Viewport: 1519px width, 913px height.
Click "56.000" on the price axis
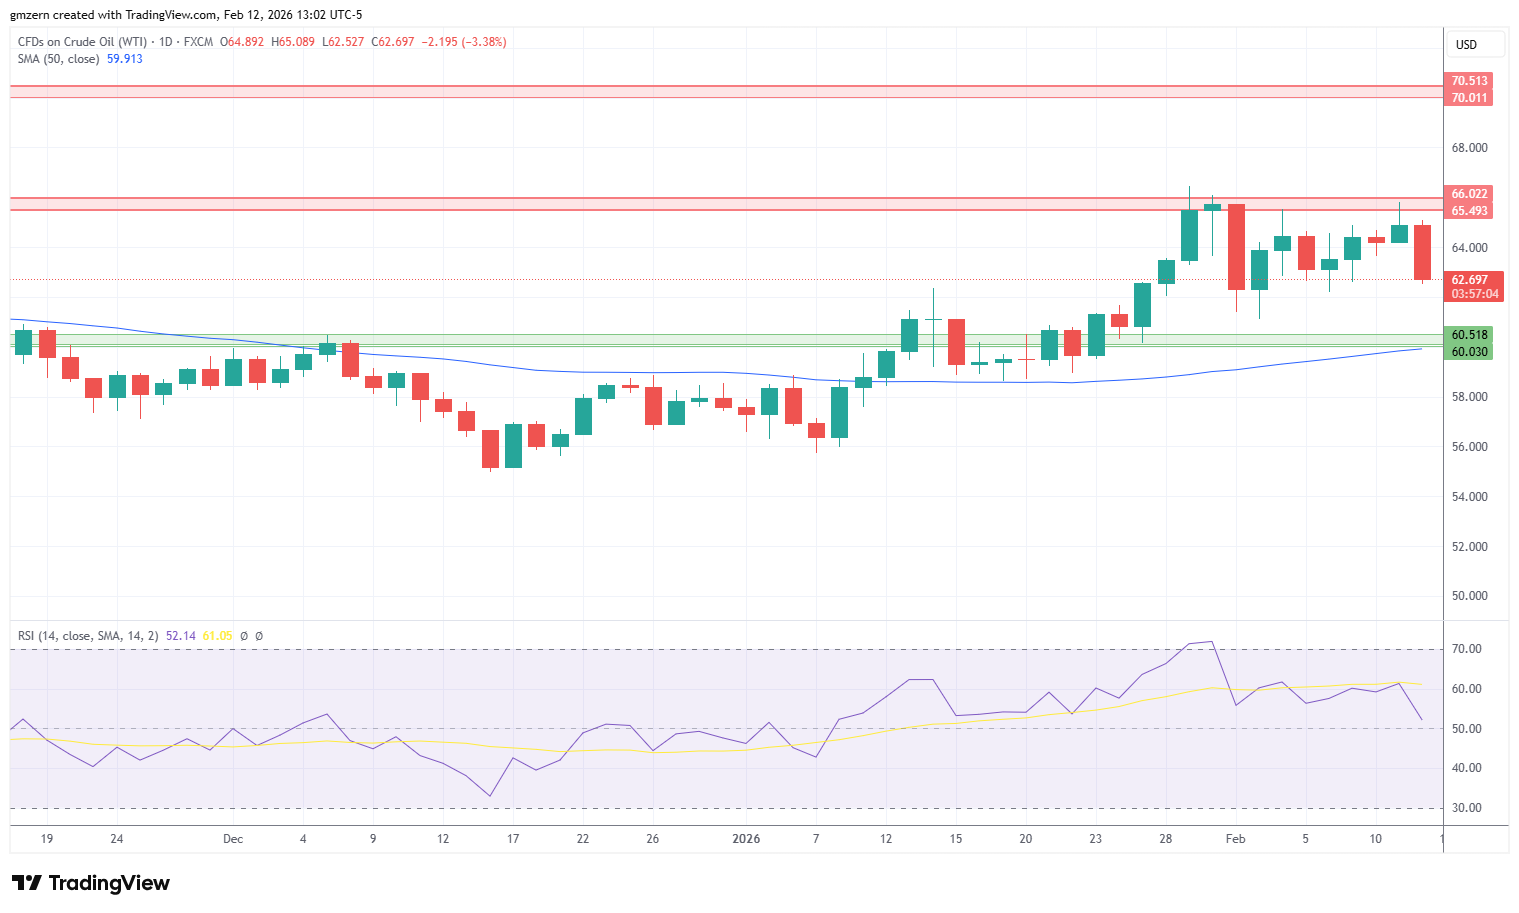[1469, 447]
